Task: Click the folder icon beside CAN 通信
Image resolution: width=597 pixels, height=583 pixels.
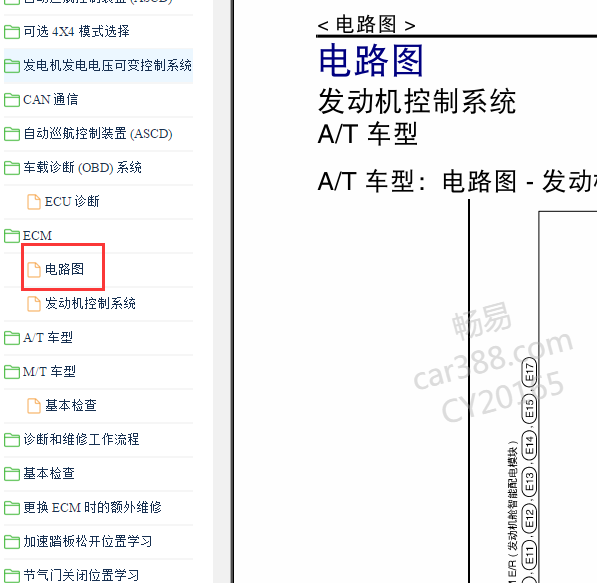Action: coord(12,100)
